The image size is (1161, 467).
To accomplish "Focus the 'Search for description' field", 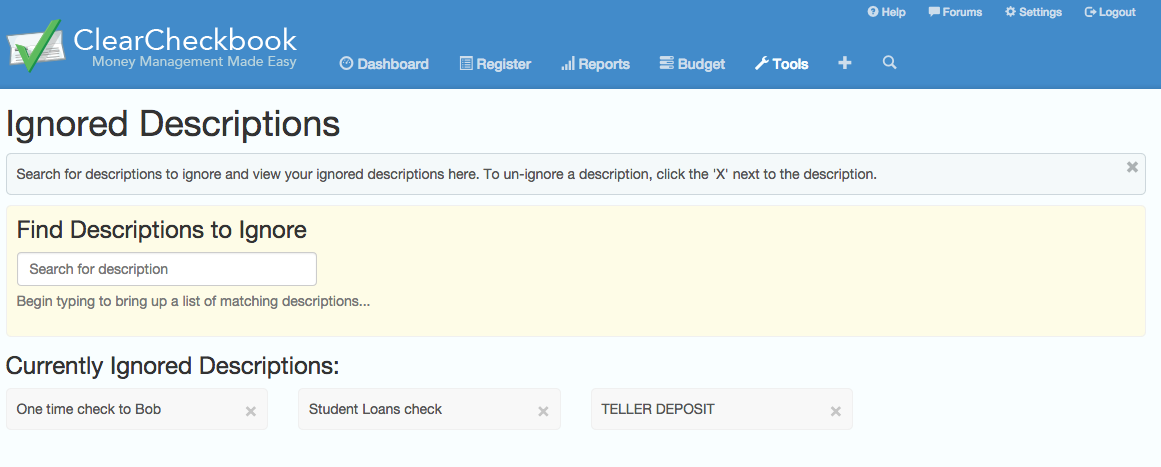I will tap(167, 269).
